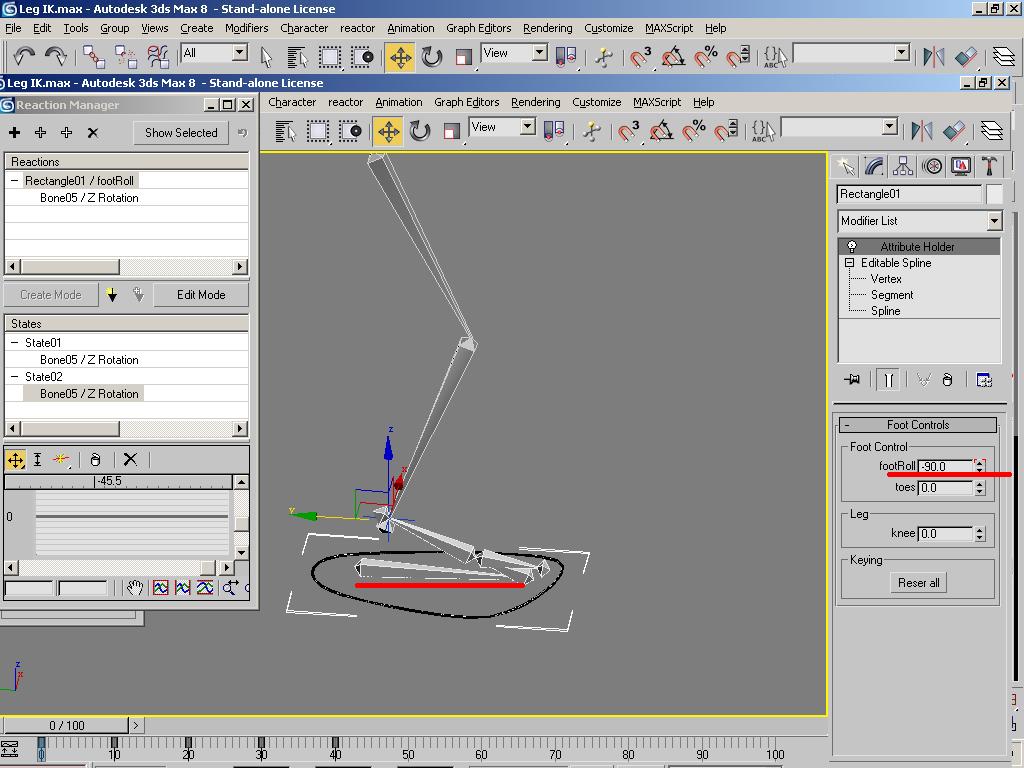1024x768 pixels.
Task: Click Delete Selected X icon beside Show Selected
Action: click(x=93, y=133)
